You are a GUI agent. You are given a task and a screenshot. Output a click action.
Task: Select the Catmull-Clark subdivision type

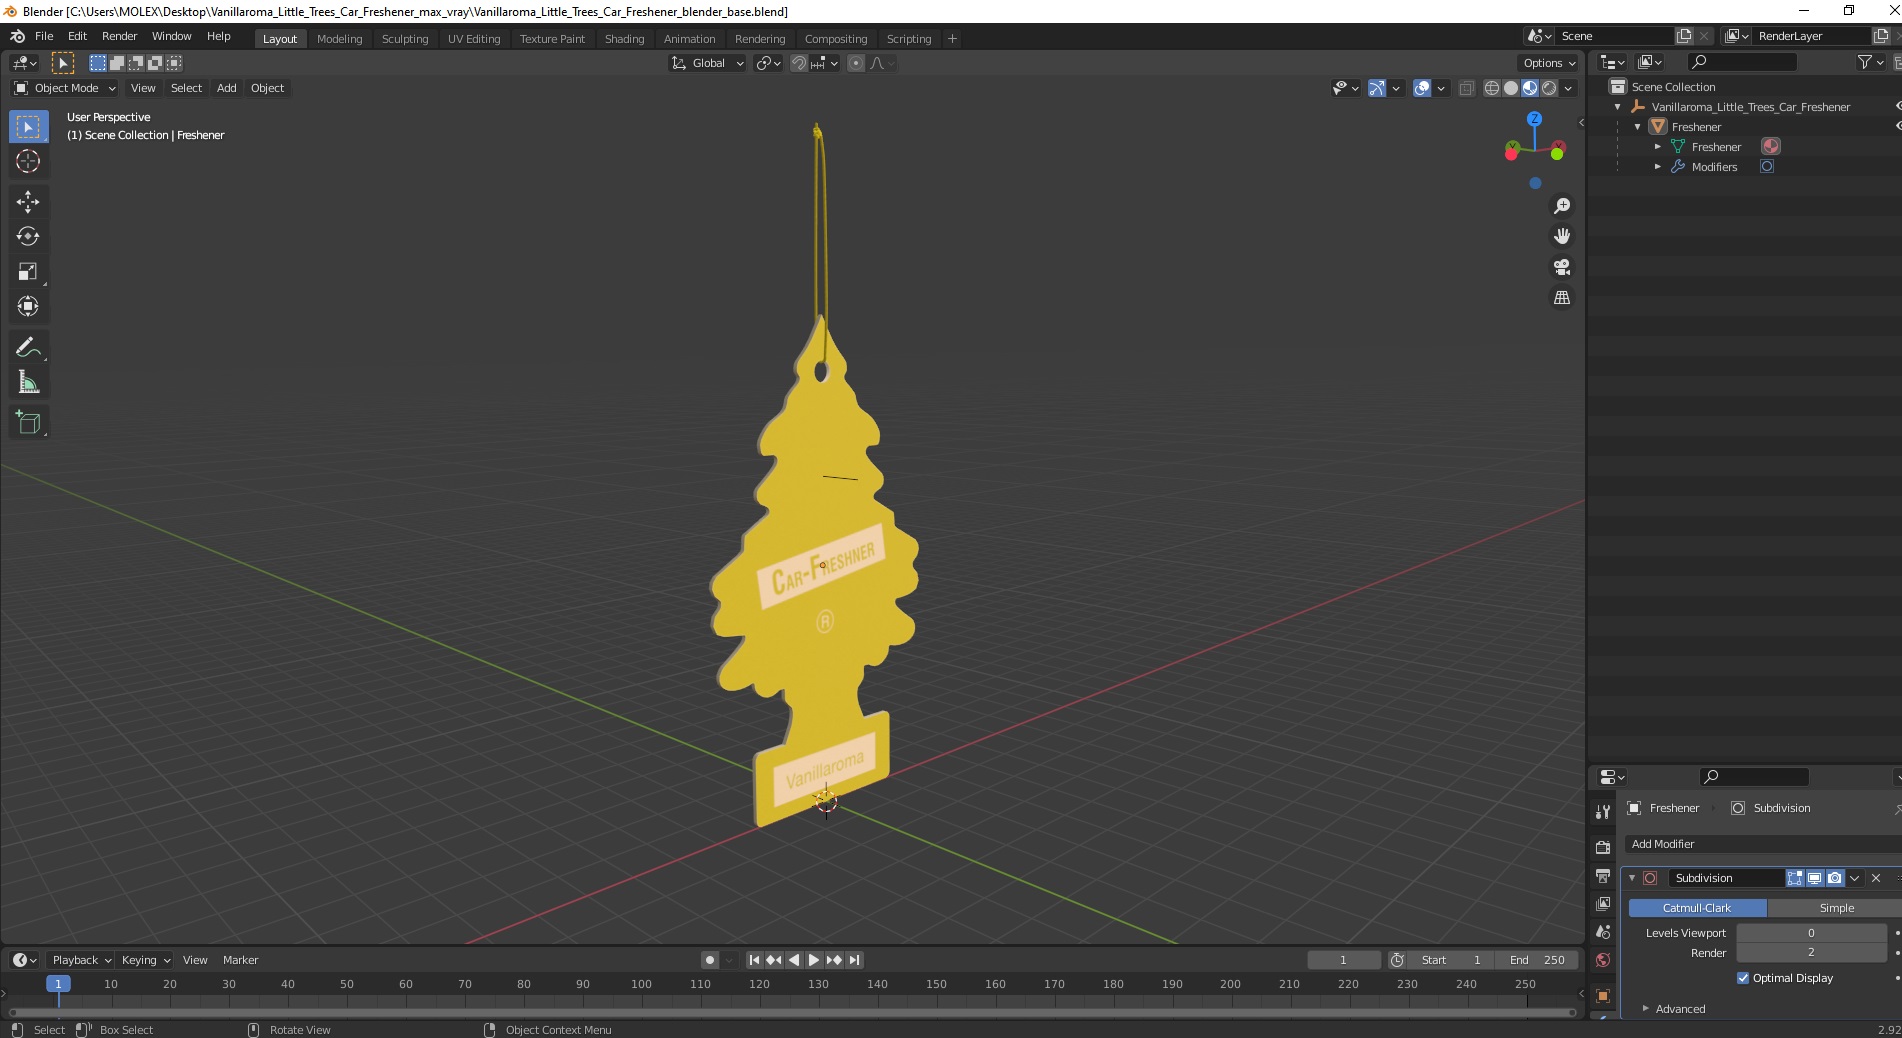tap(1697, 908)
